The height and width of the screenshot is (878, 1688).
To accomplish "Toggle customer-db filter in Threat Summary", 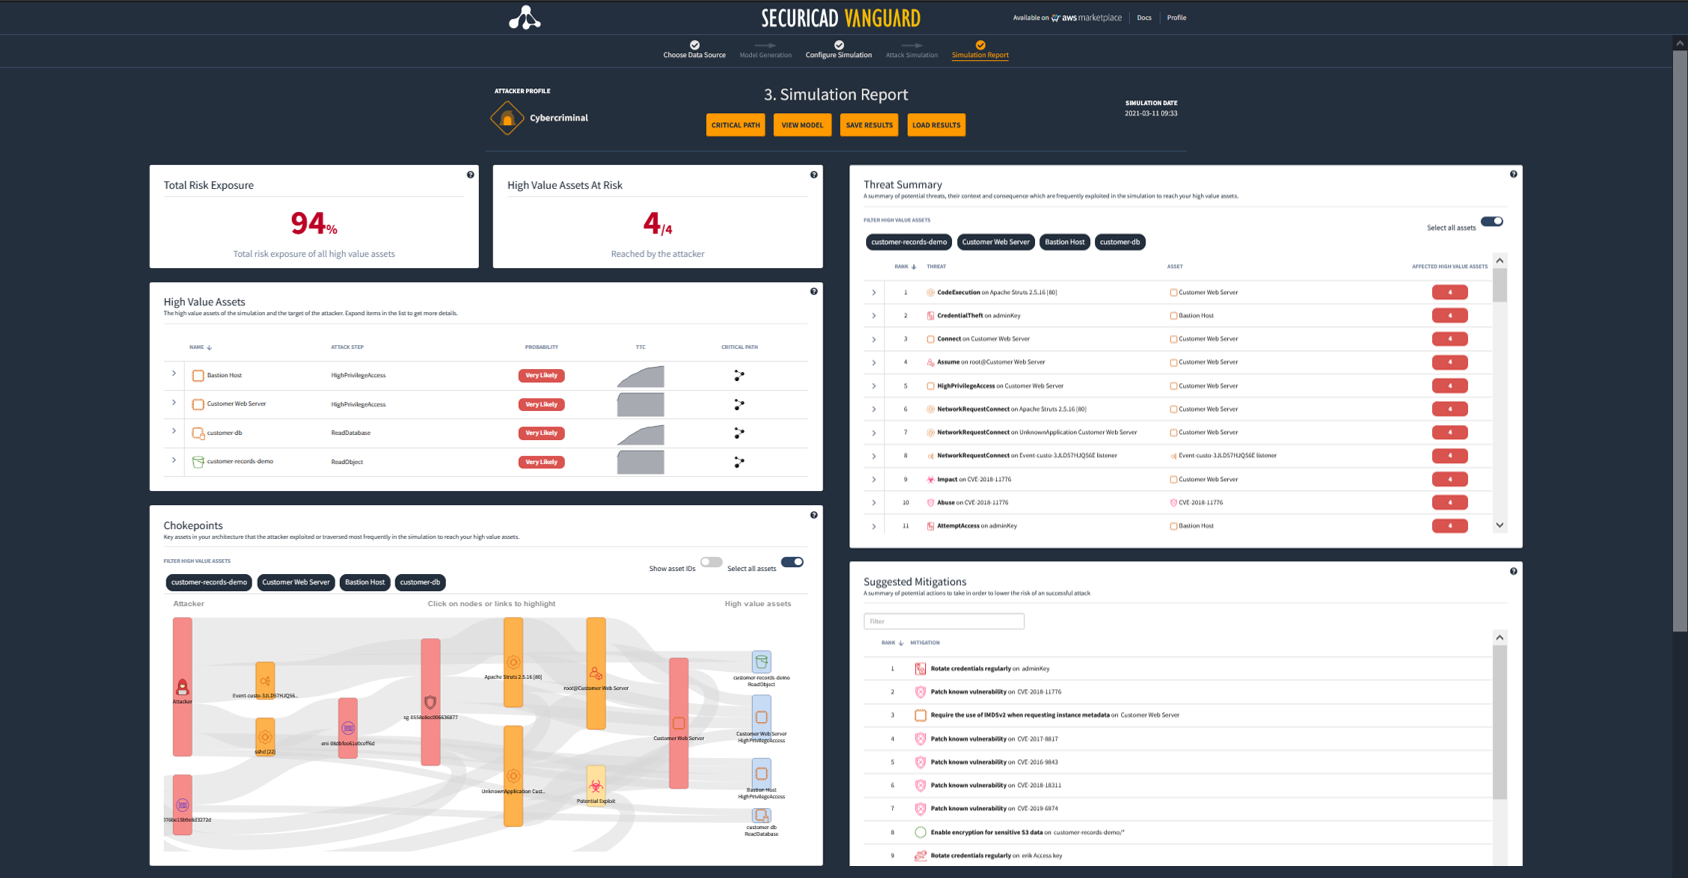I will 1120,242.
